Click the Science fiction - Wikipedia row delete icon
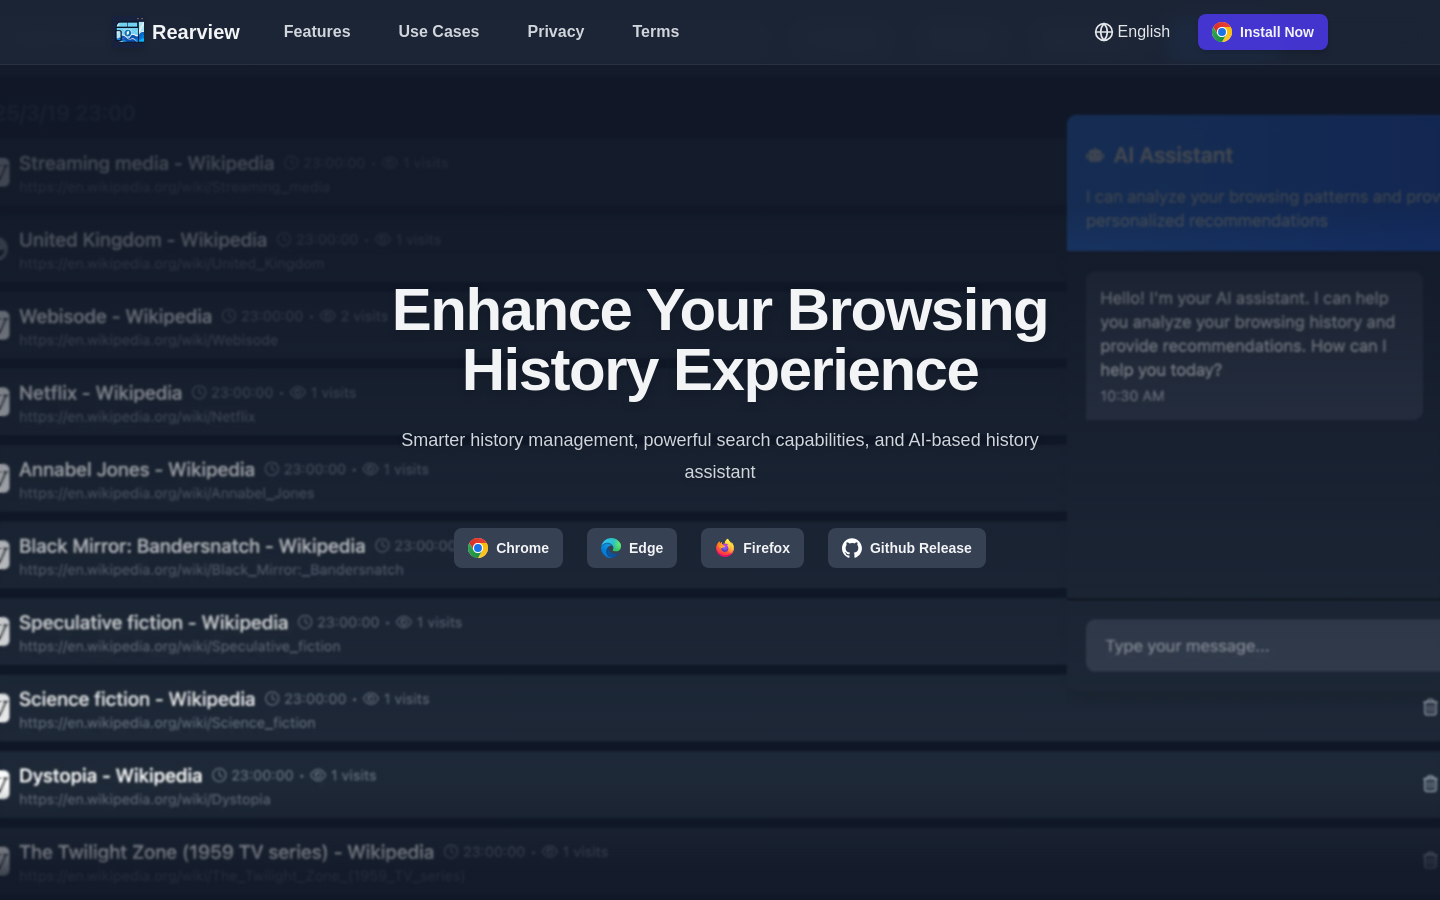The image size is (1440, 900). click(1430, 707)
